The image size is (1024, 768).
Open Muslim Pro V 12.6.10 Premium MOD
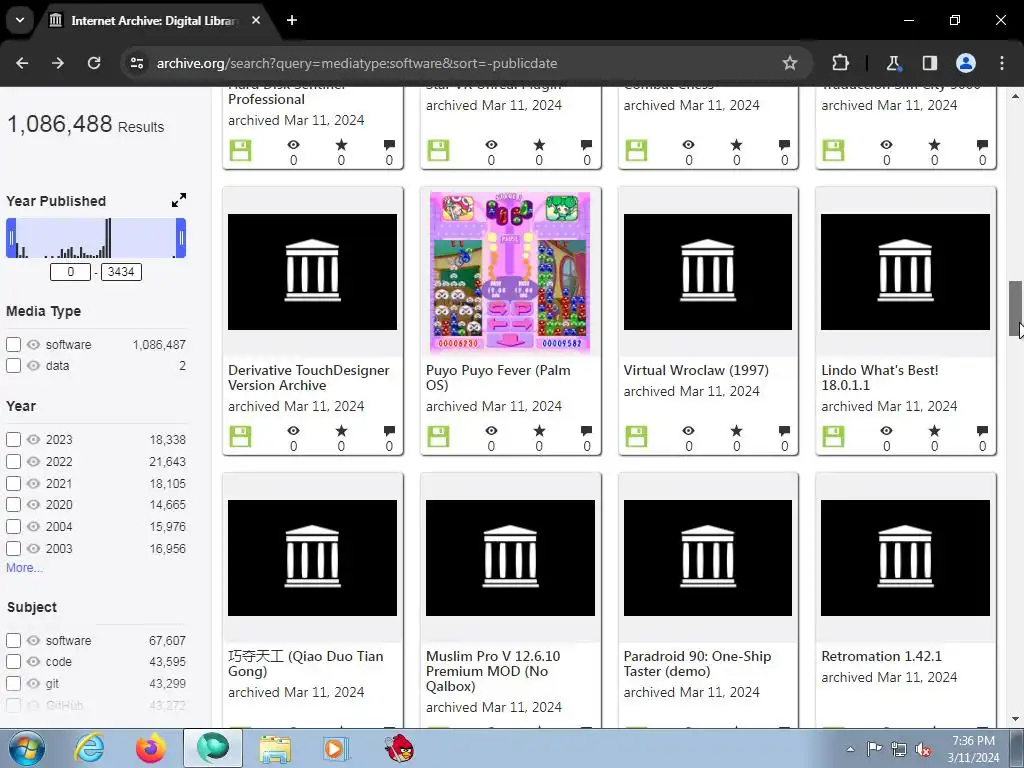point(493,671)
